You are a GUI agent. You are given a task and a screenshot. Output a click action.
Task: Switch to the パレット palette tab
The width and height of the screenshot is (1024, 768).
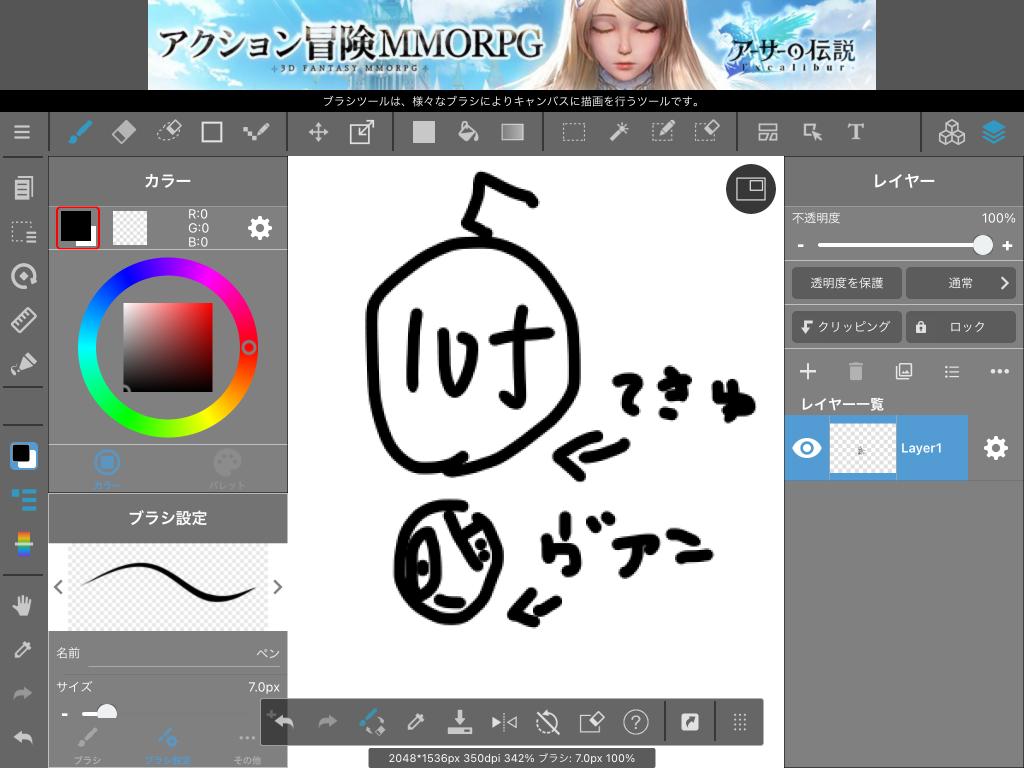coord(227,468)
